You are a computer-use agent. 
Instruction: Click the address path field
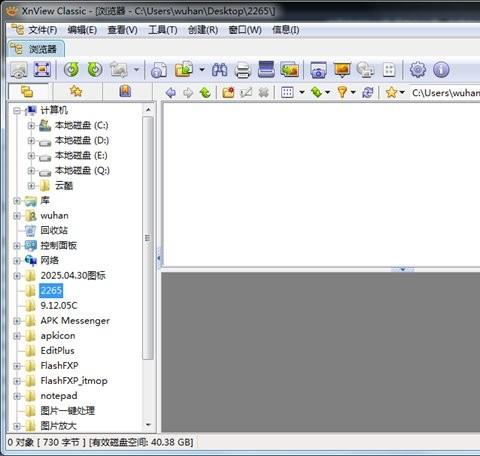tap(445, 92)
